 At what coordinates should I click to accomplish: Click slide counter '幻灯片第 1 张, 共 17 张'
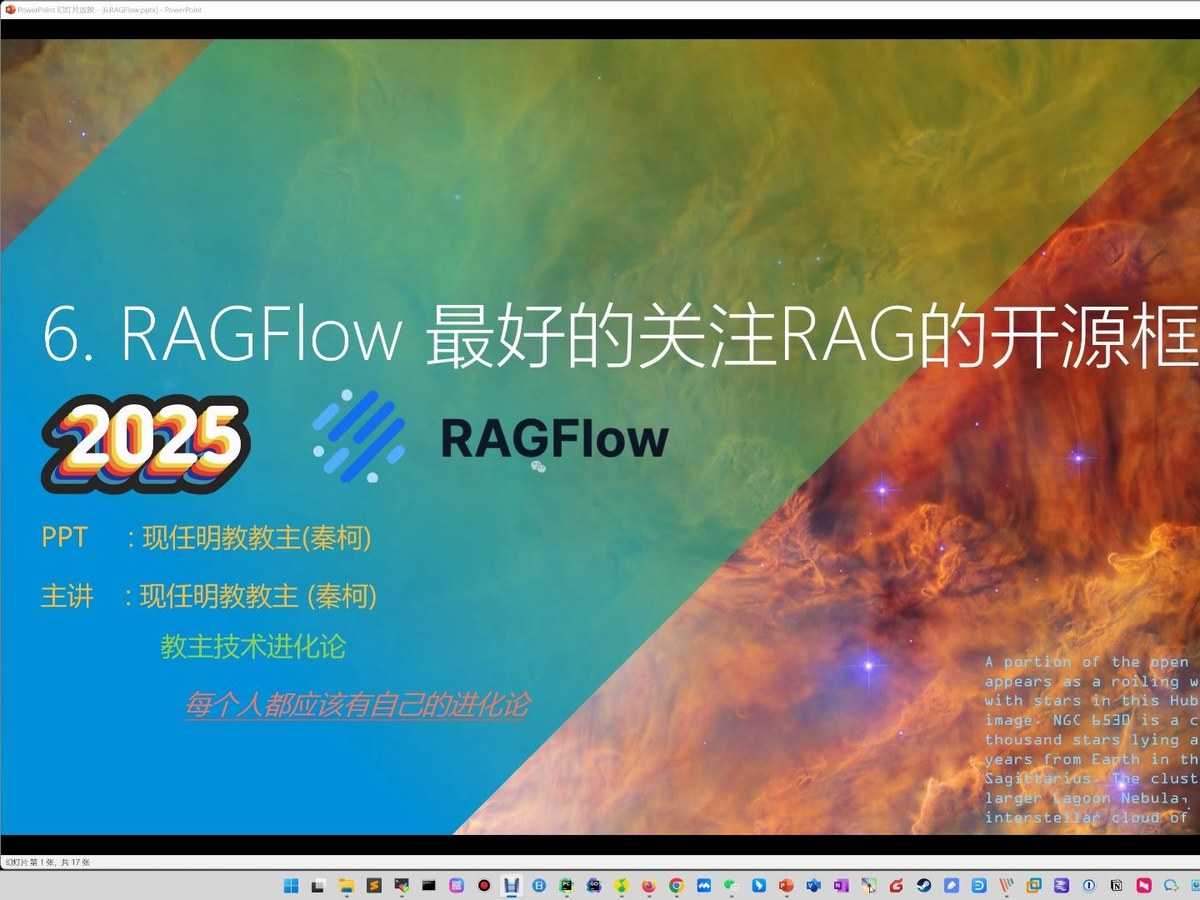tap(47, 861)
